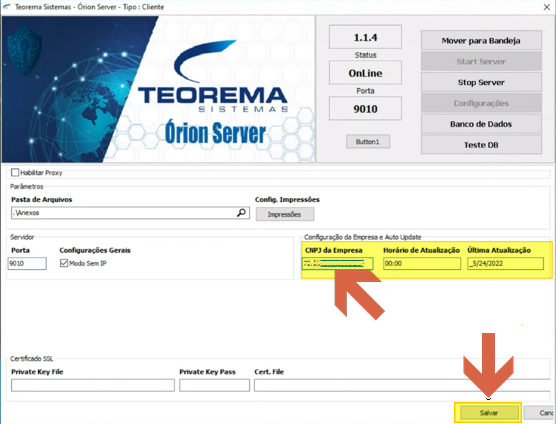Click the Pasta de Arquivos path field

point(130,213)
